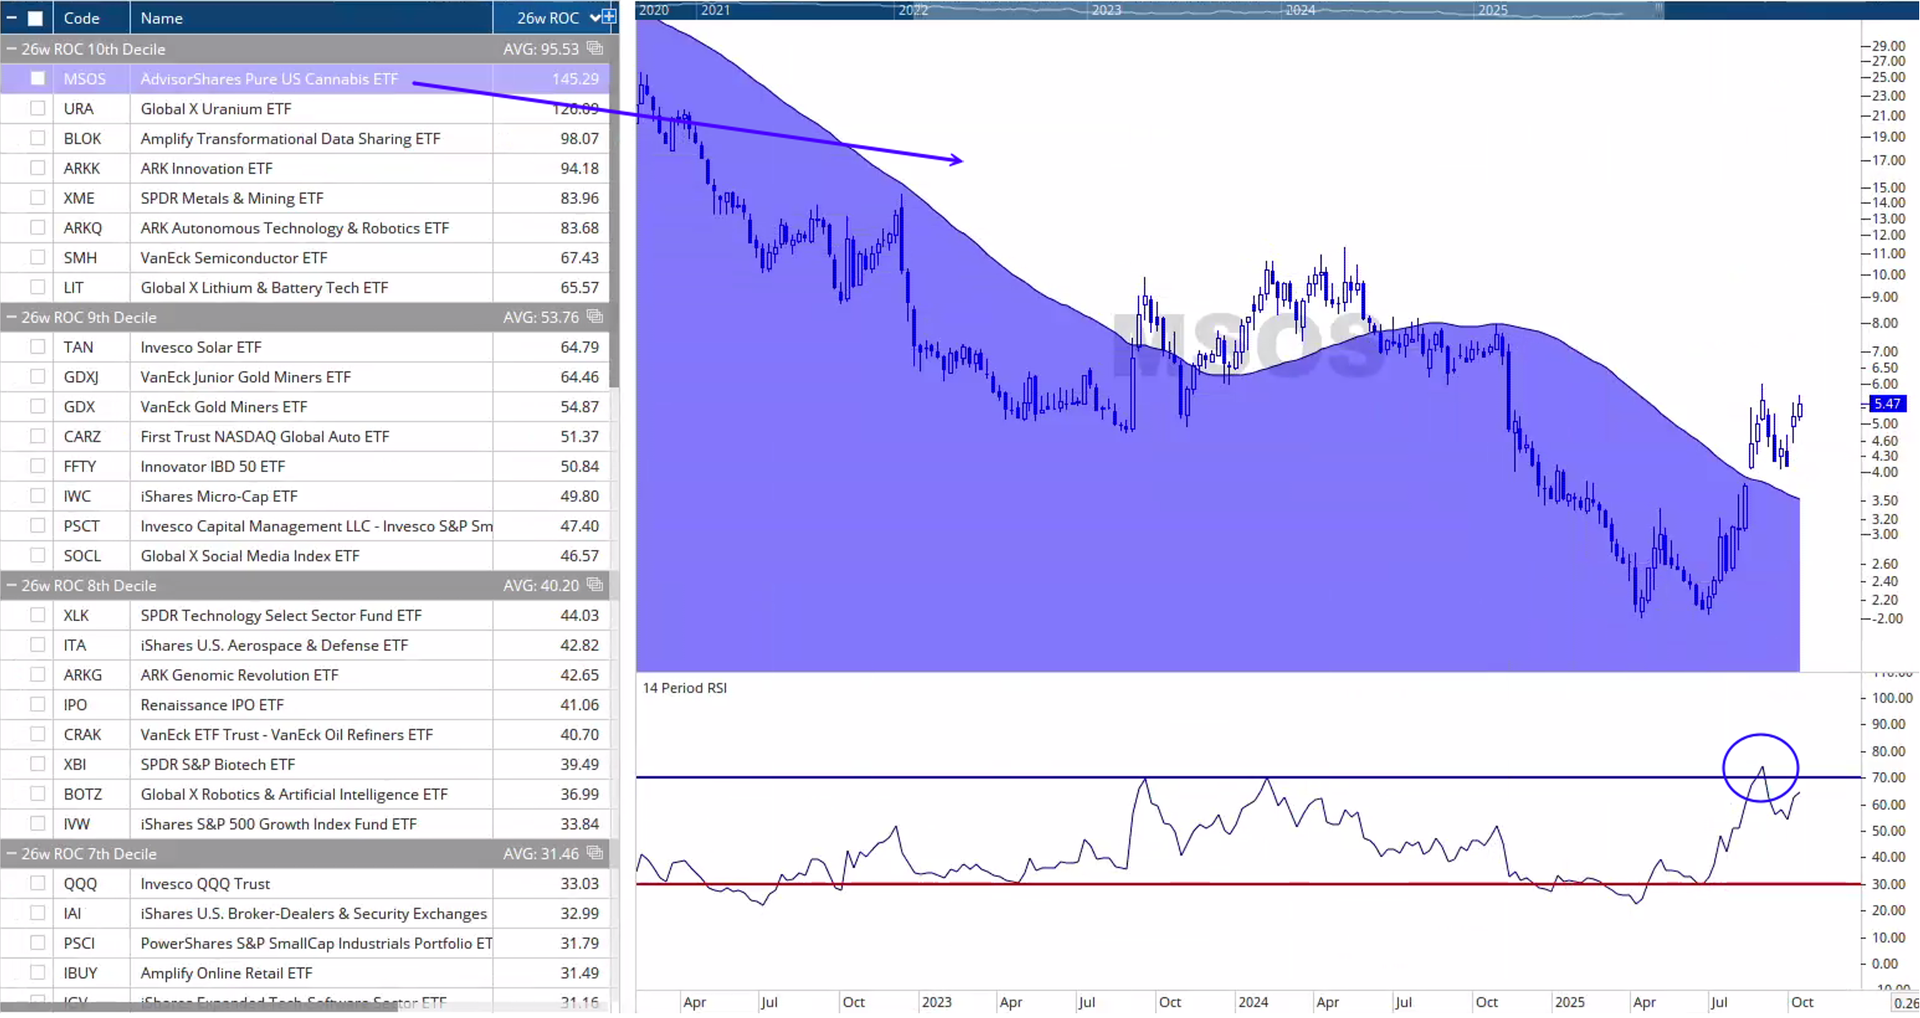
Task: Click the add column plus icon
Action: pos(609,17)
